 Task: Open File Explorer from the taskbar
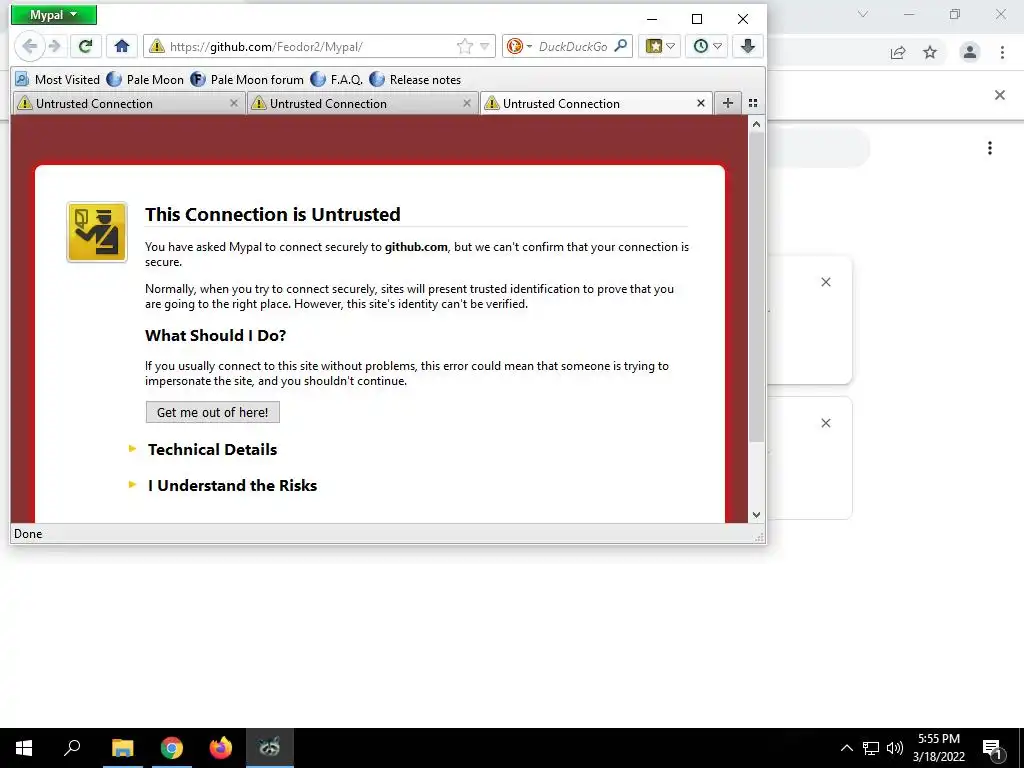[122, 748]
